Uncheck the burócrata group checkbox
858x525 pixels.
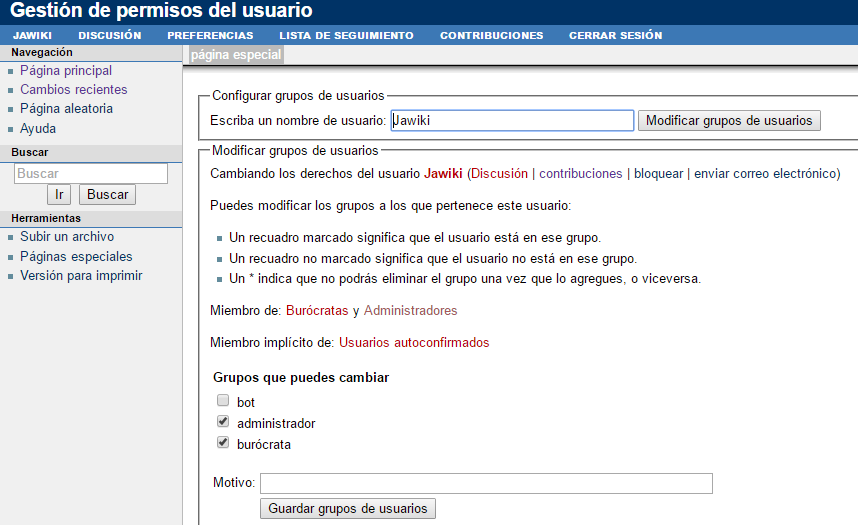(x=223, y=443)
